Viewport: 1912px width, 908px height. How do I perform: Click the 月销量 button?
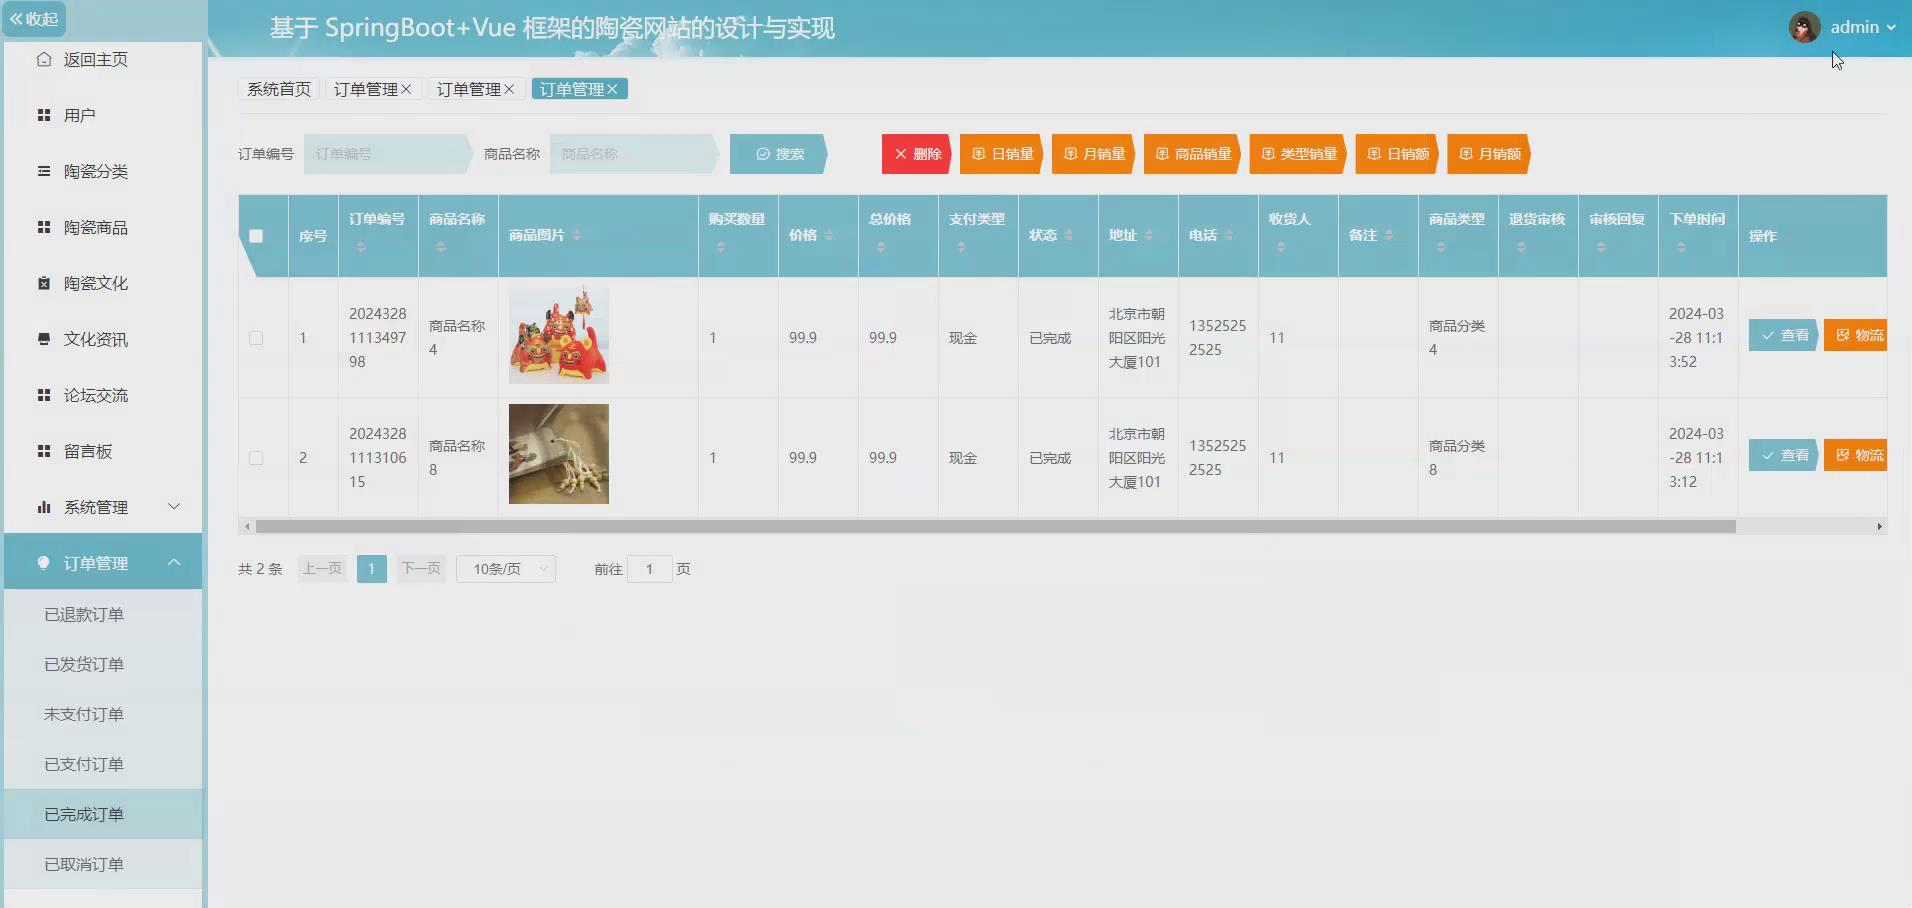pos(1094,154)
